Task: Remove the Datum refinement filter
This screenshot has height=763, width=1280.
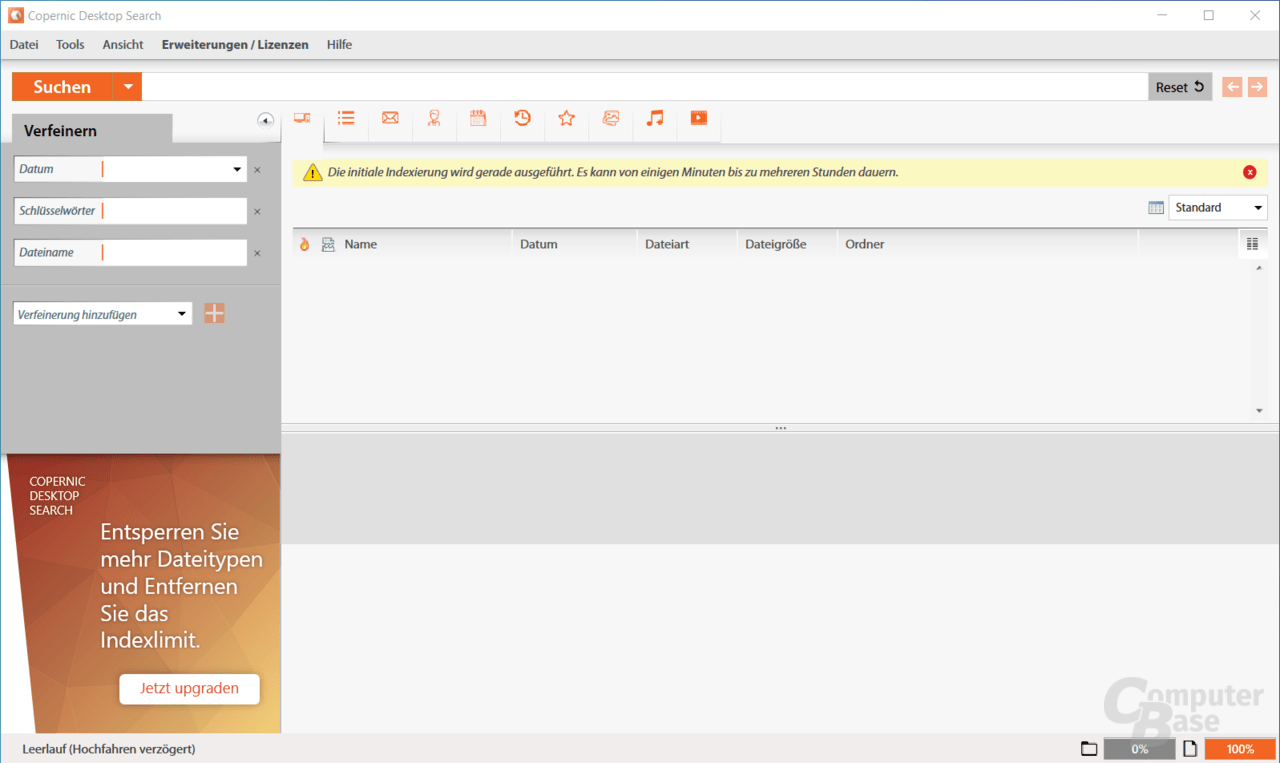Action: (257, 170)
